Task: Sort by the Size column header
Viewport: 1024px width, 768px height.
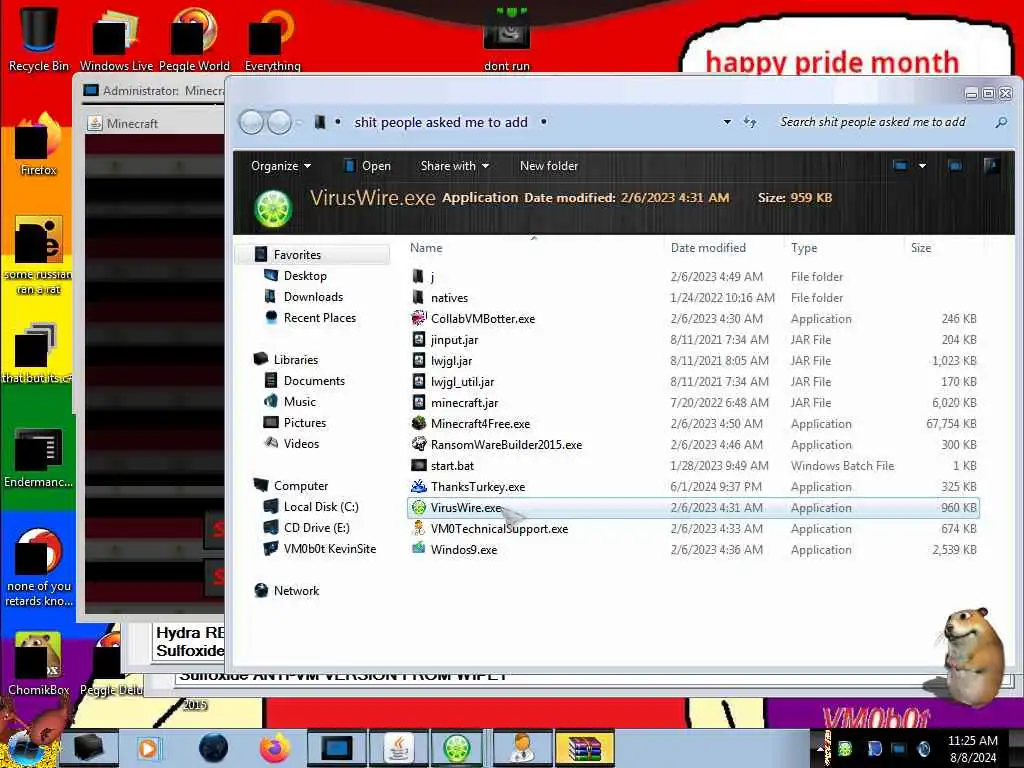Action: point(921,248)
